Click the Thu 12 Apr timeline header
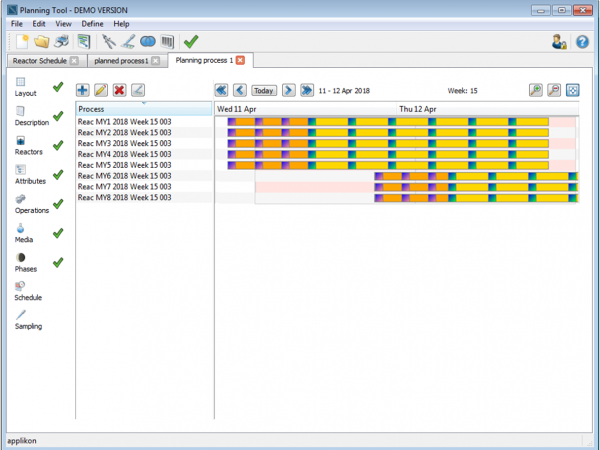Screen dimensions: 600x450 point(488,109)
